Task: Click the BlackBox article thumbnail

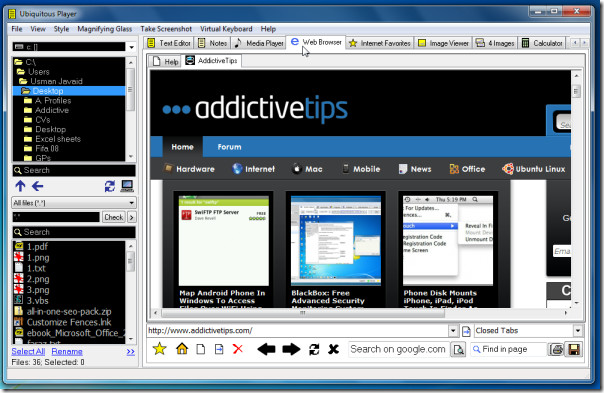Action: point(336,240)
